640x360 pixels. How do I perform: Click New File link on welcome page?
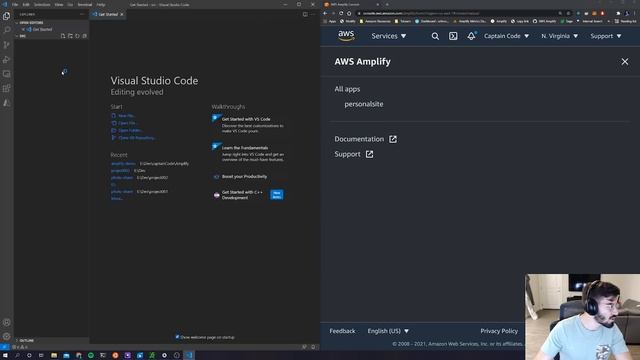[x=123, y=116]
